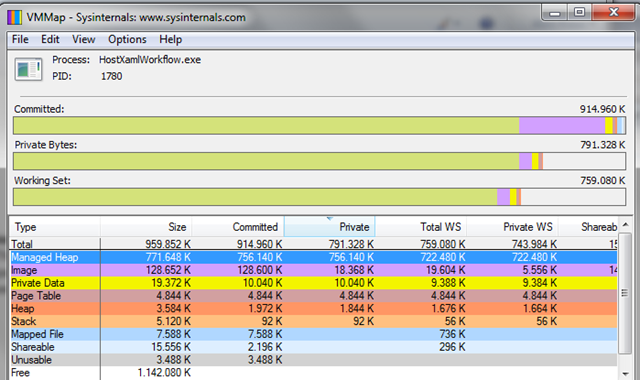
Task: Click the 1.142.080 K Free size value
Action: coord(164,373)
